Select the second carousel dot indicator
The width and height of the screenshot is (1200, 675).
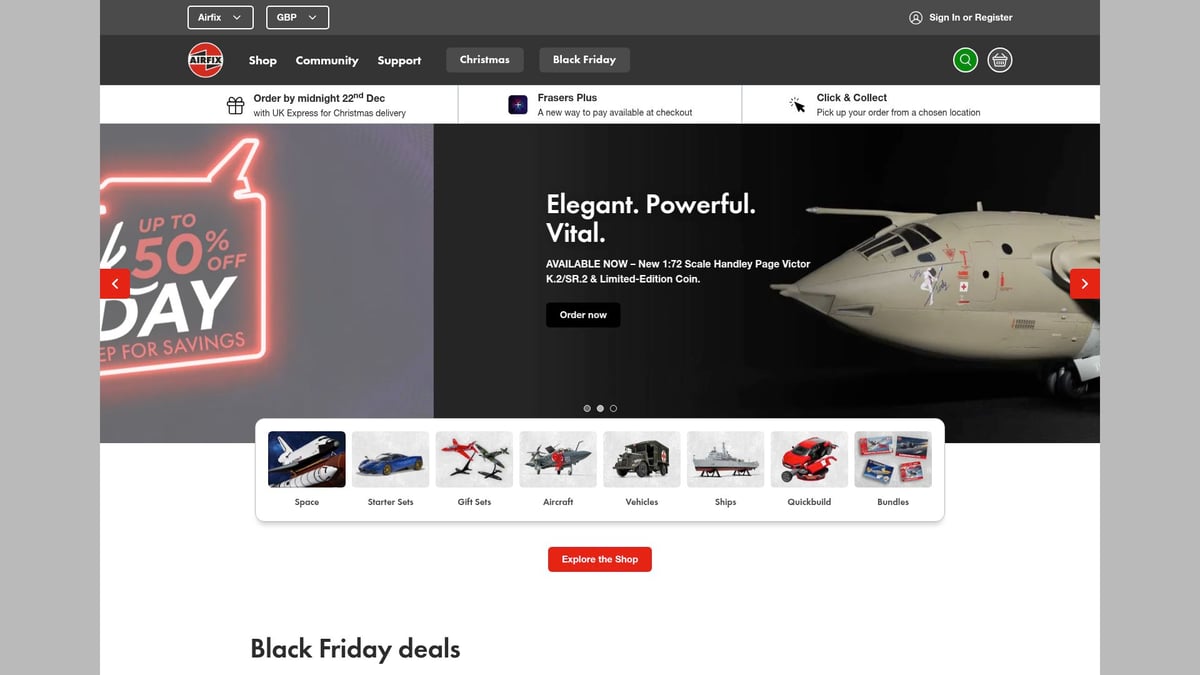600,408
